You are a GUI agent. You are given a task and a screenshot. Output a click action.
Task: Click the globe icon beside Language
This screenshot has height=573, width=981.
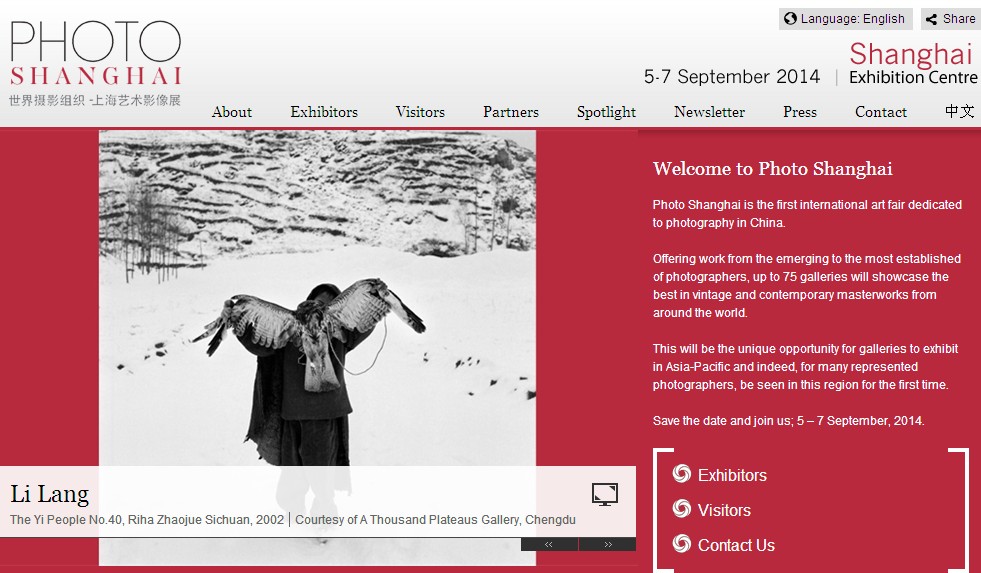pos(790,19)
